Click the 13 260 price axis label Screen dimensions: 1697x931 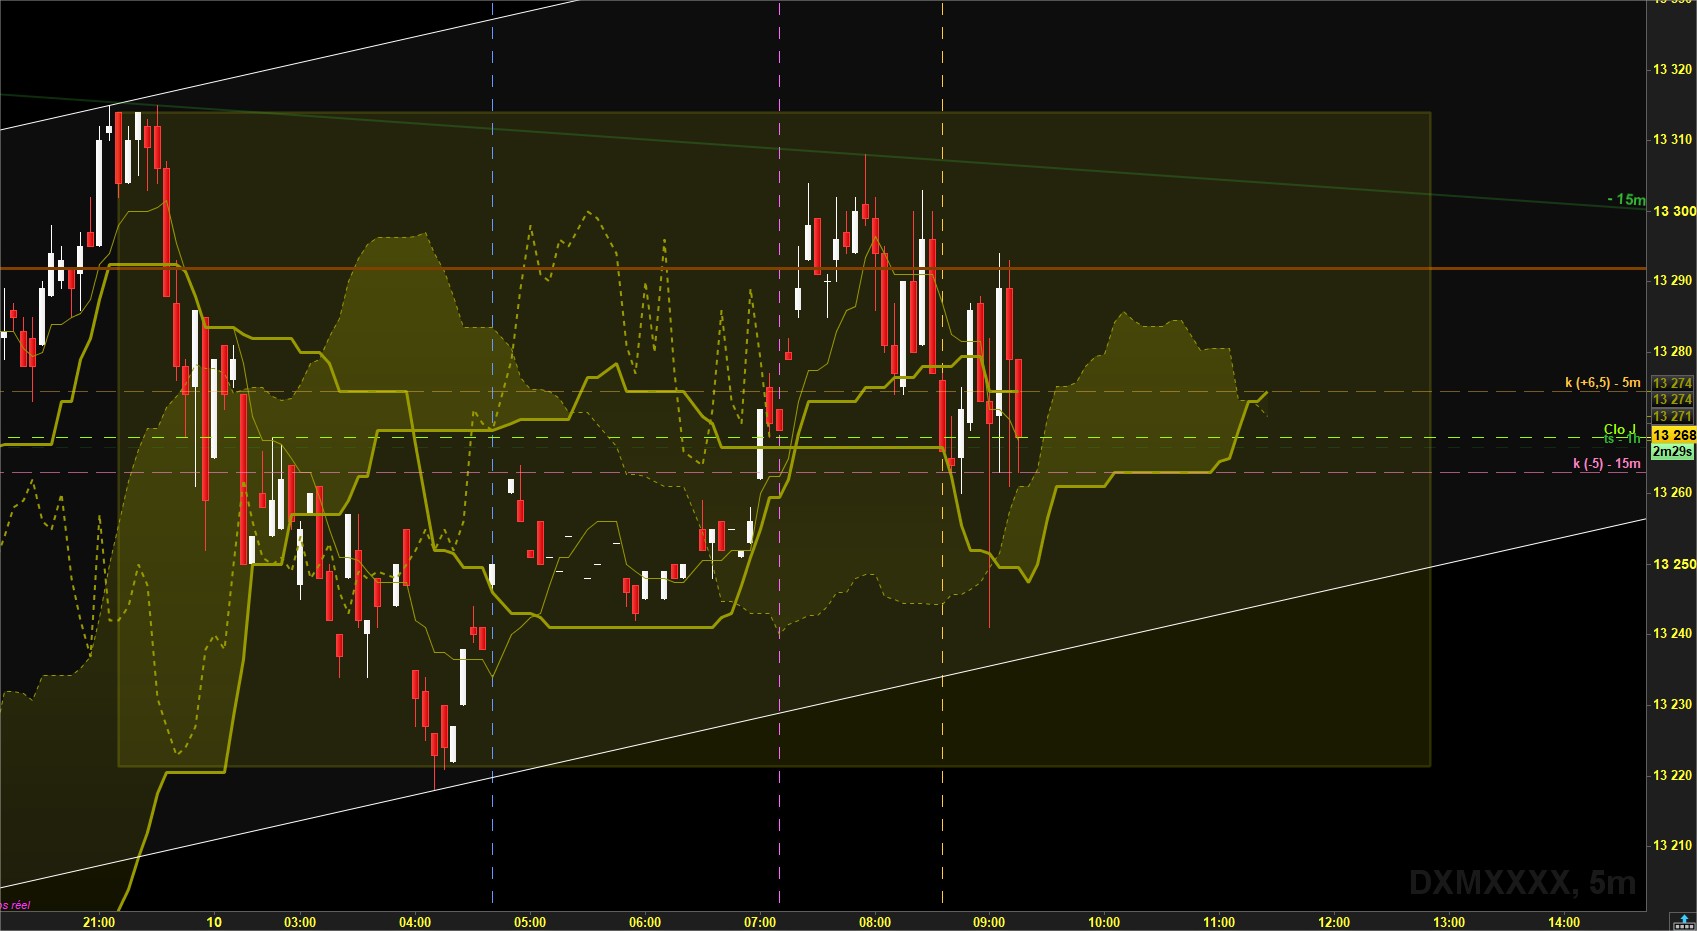coord(1673,493)
